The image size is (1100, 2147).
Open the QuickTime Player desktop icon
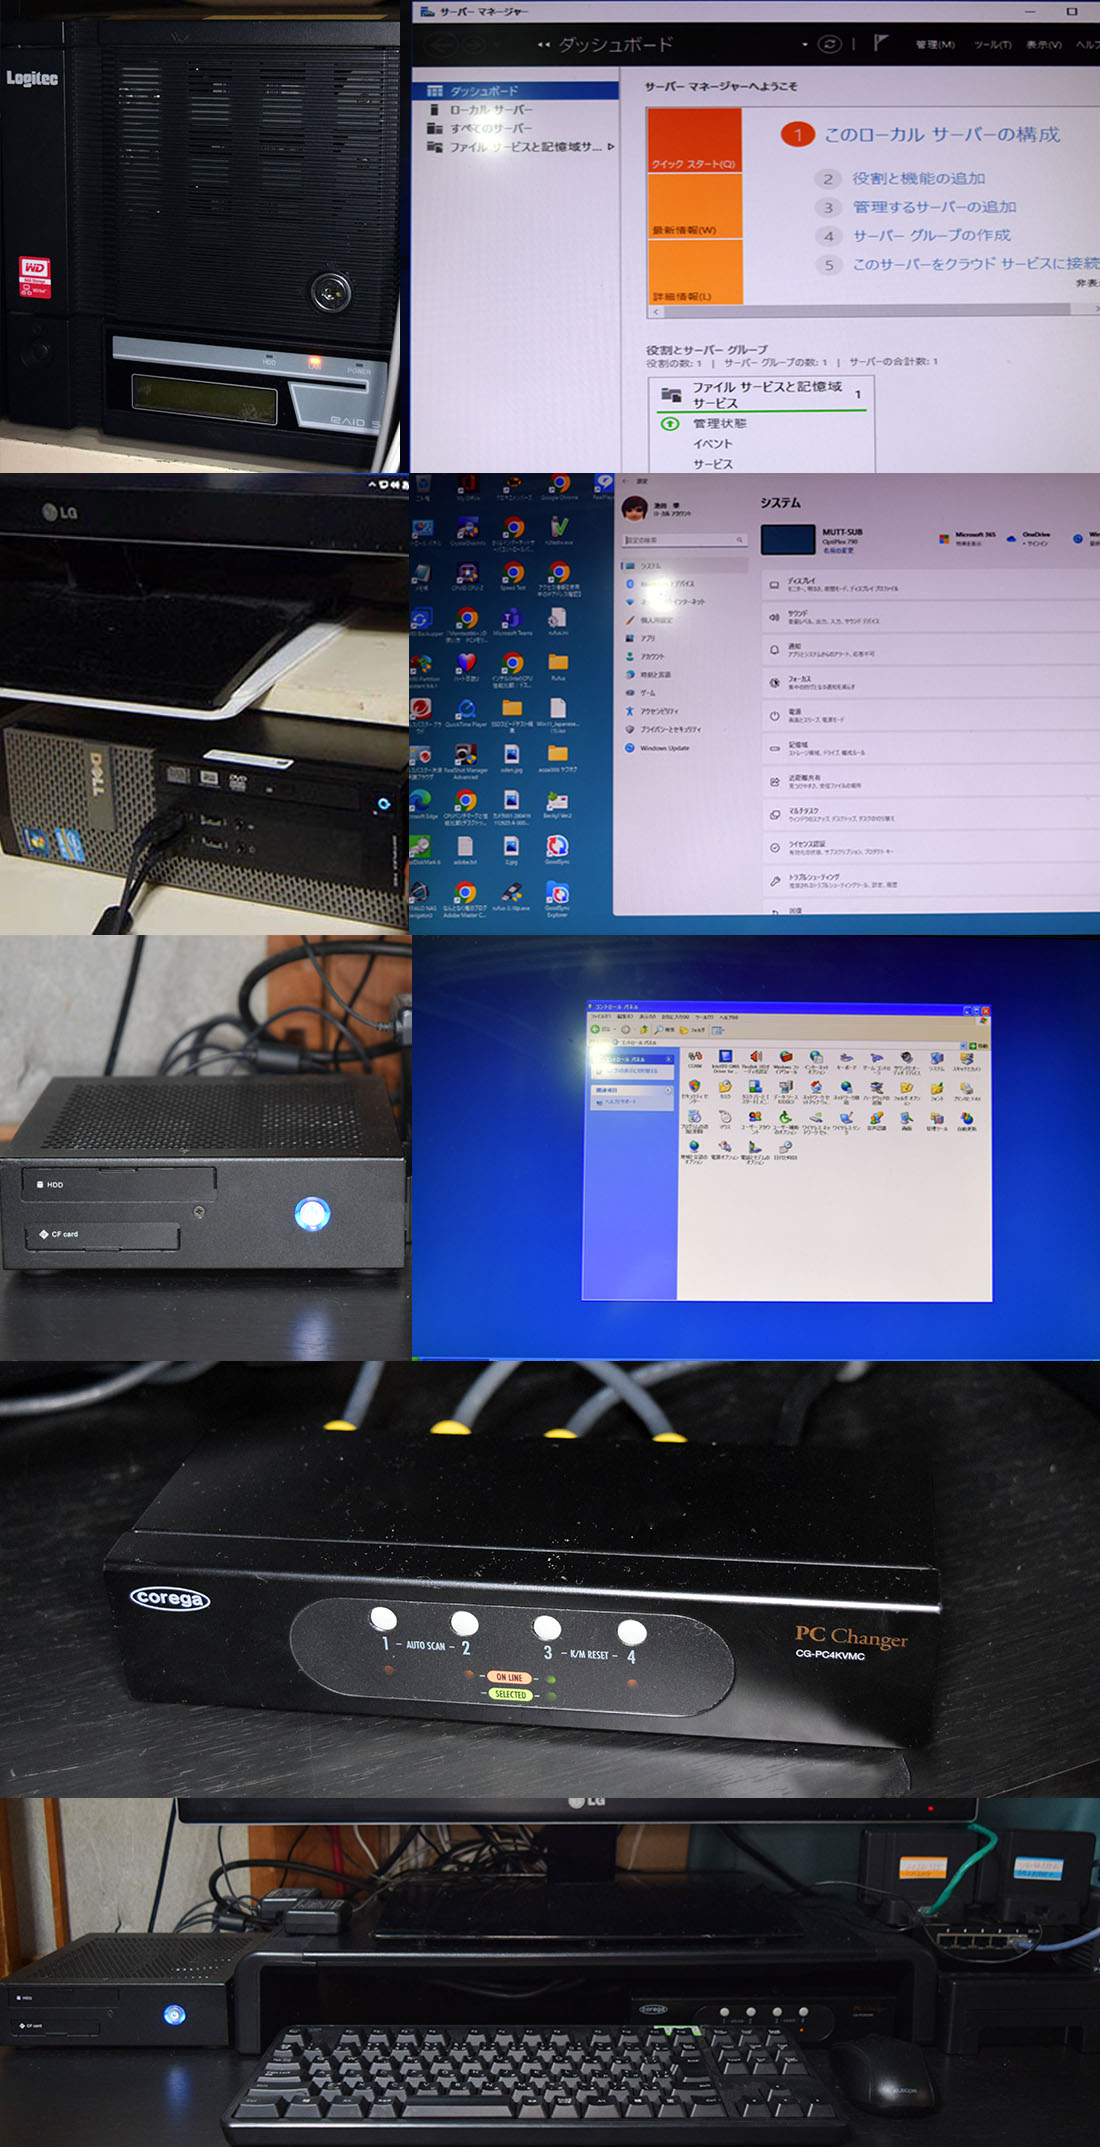click(x=466, y=713)
